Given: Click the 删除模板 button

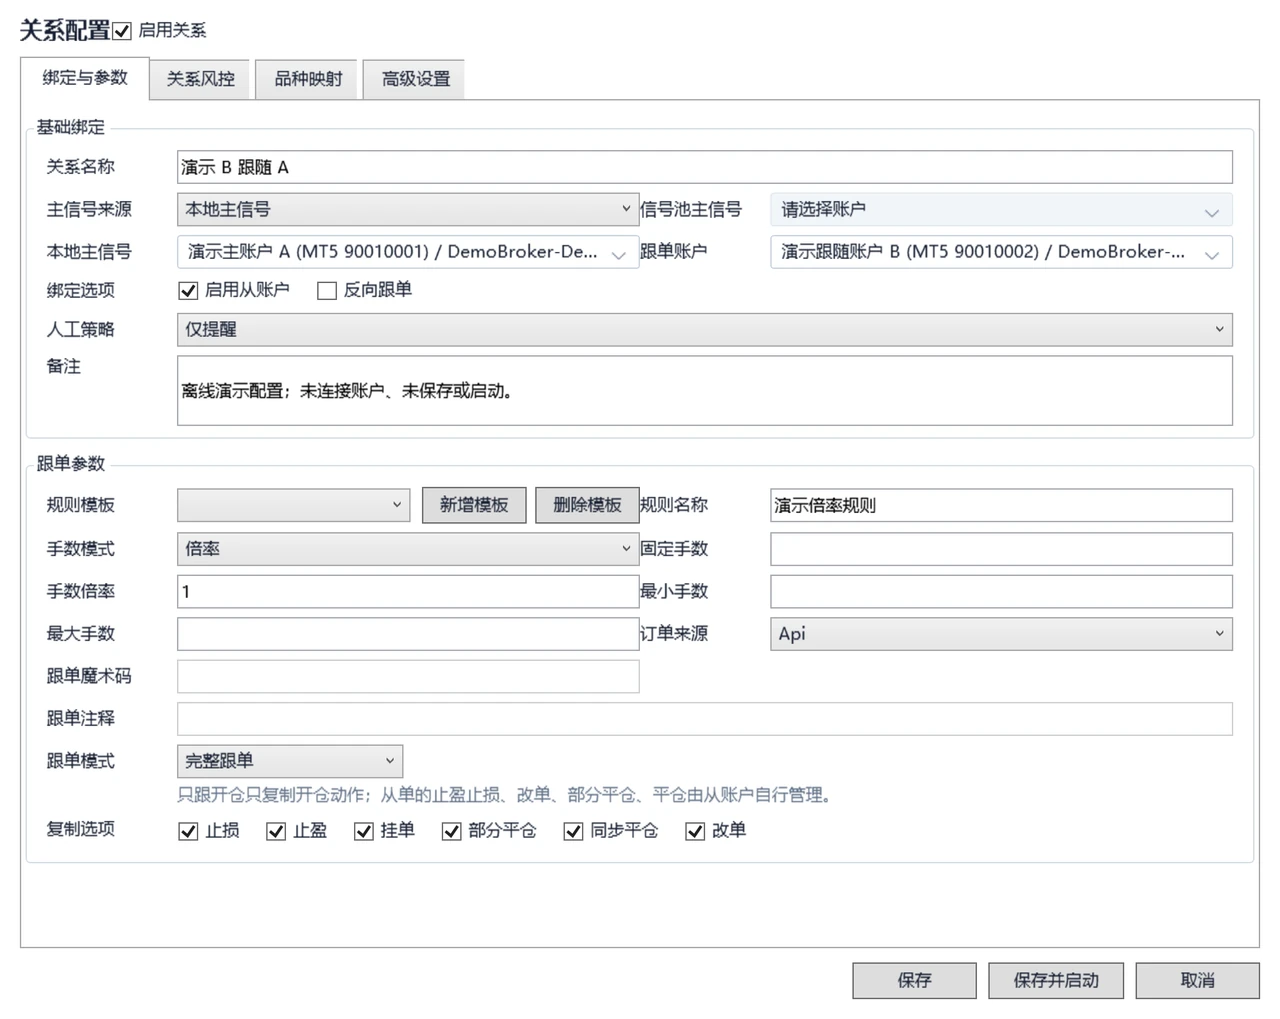Looking at the screenshot, I should (x=587, y=505).
